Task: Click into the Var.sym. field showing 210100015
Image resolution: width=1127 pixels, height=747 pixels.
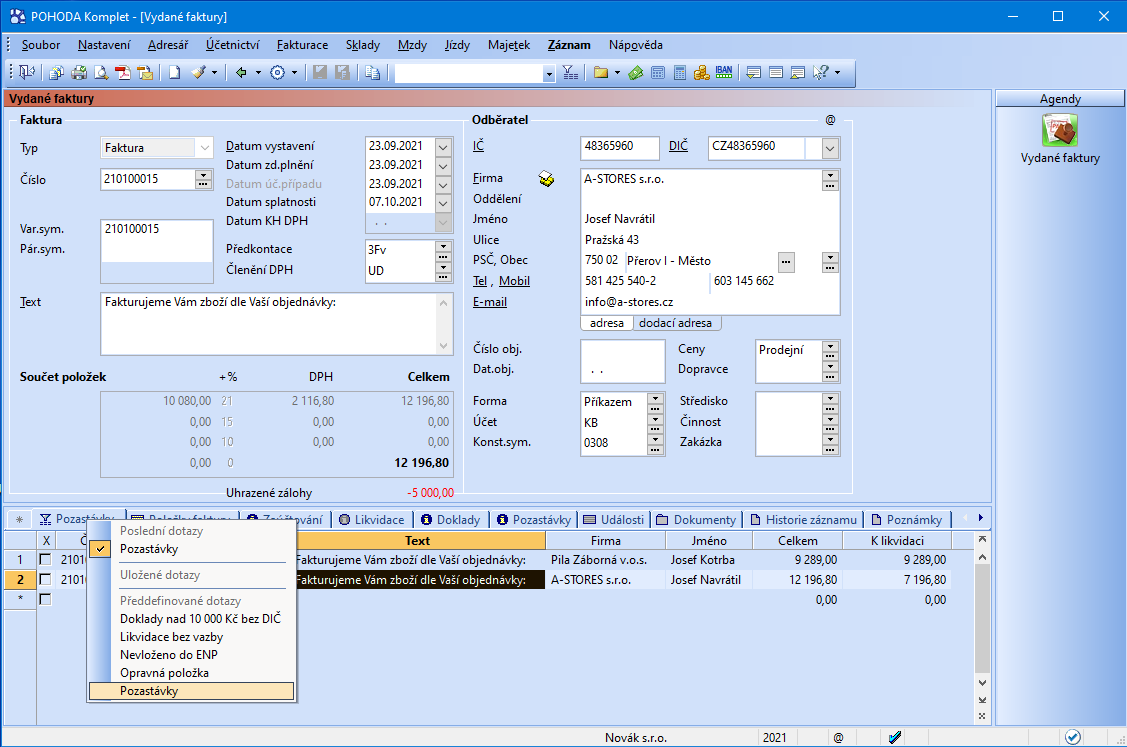Action: 157,229
